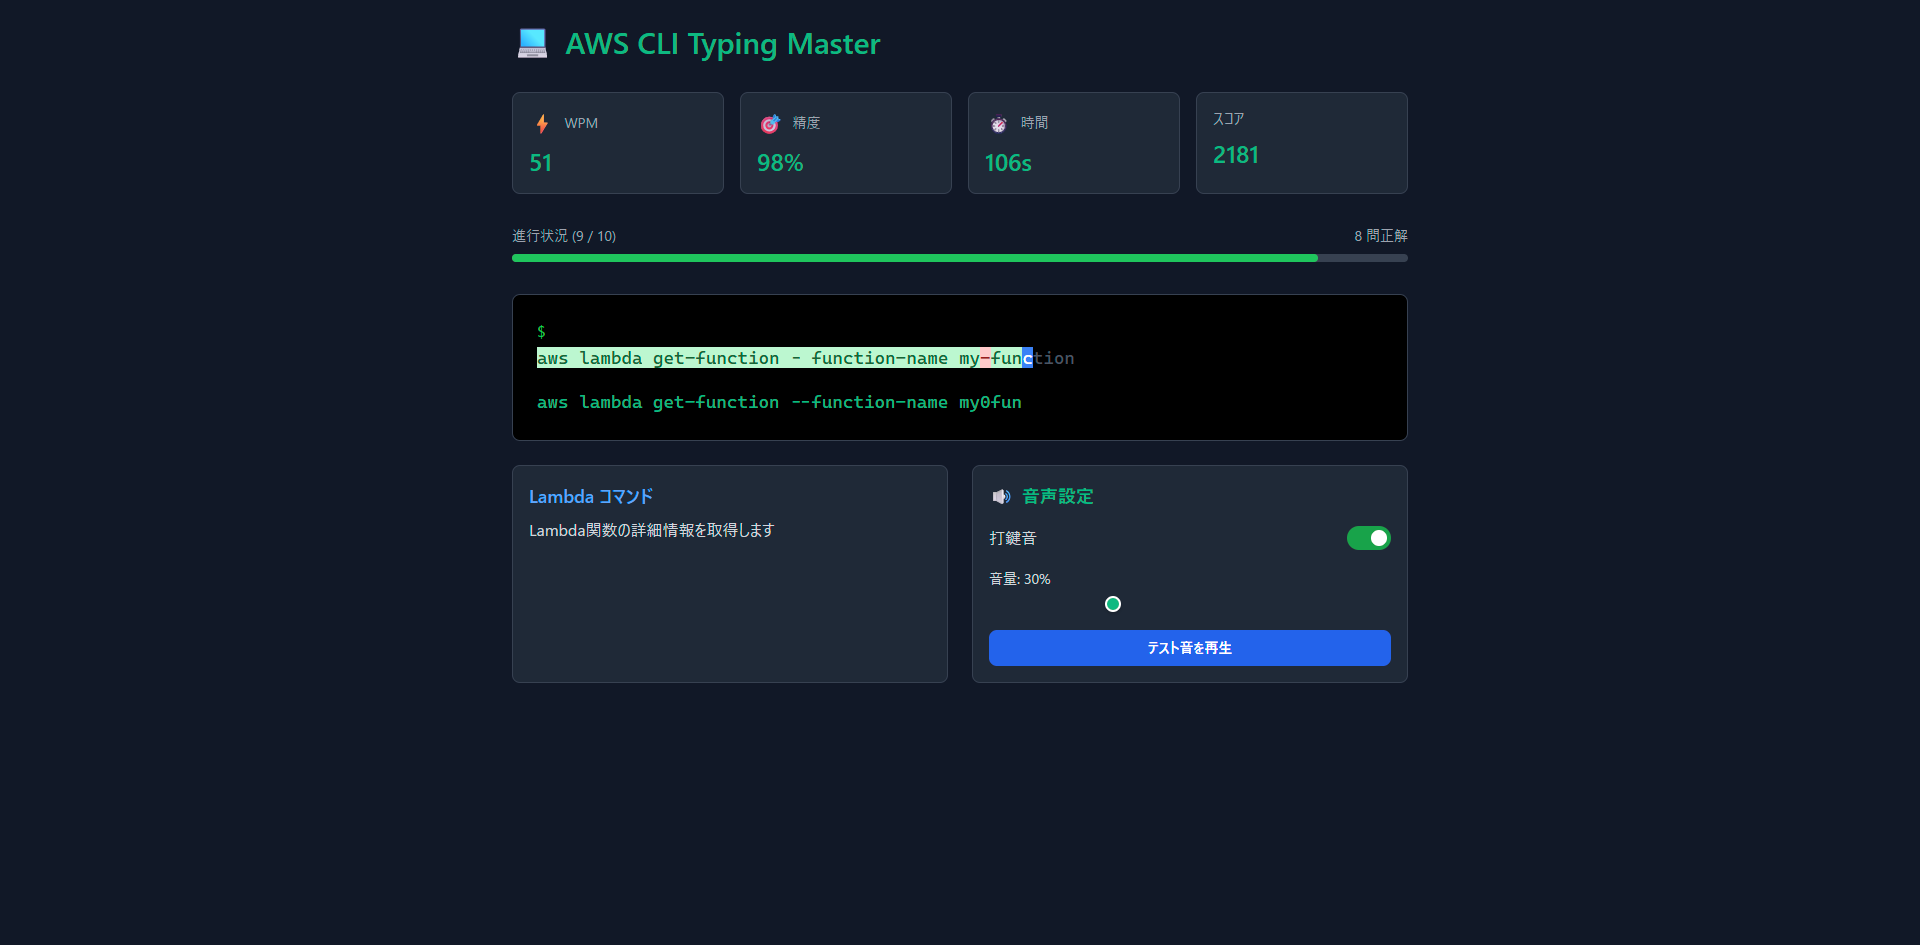Toggle the 打鍵音 keystroke sound switch

tap(1368, 538)
